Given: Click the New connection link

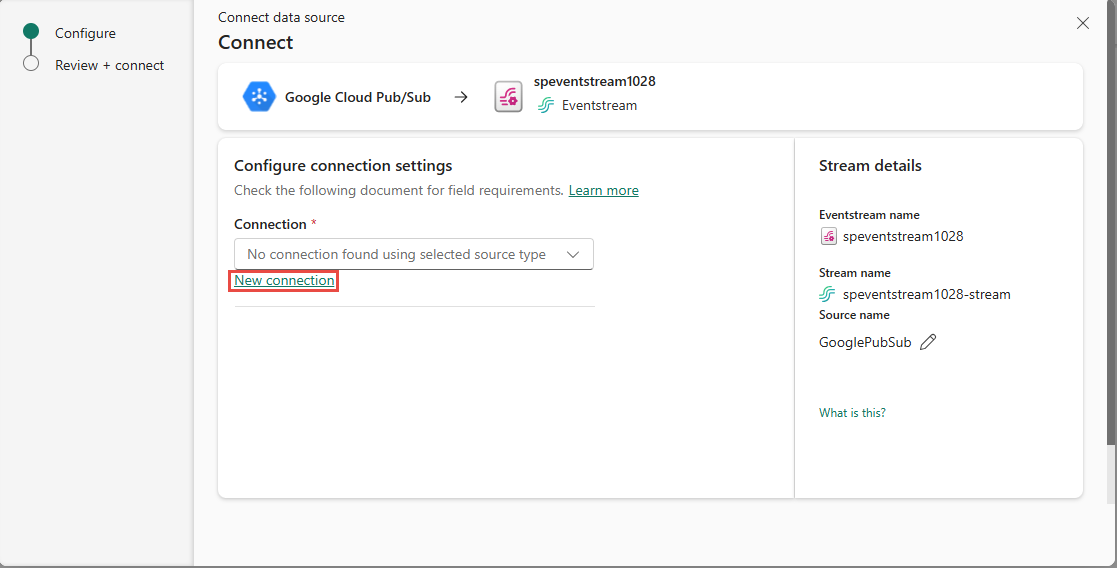Looking at the screenshot, I should pos(284,280).
